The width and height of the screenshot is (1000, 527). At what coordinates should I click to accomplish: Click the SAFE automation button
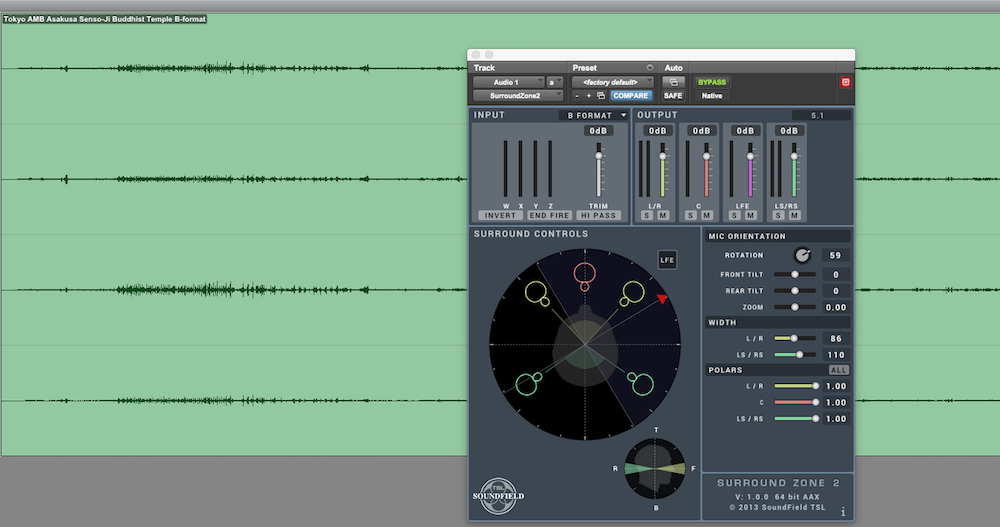(673, 96)
